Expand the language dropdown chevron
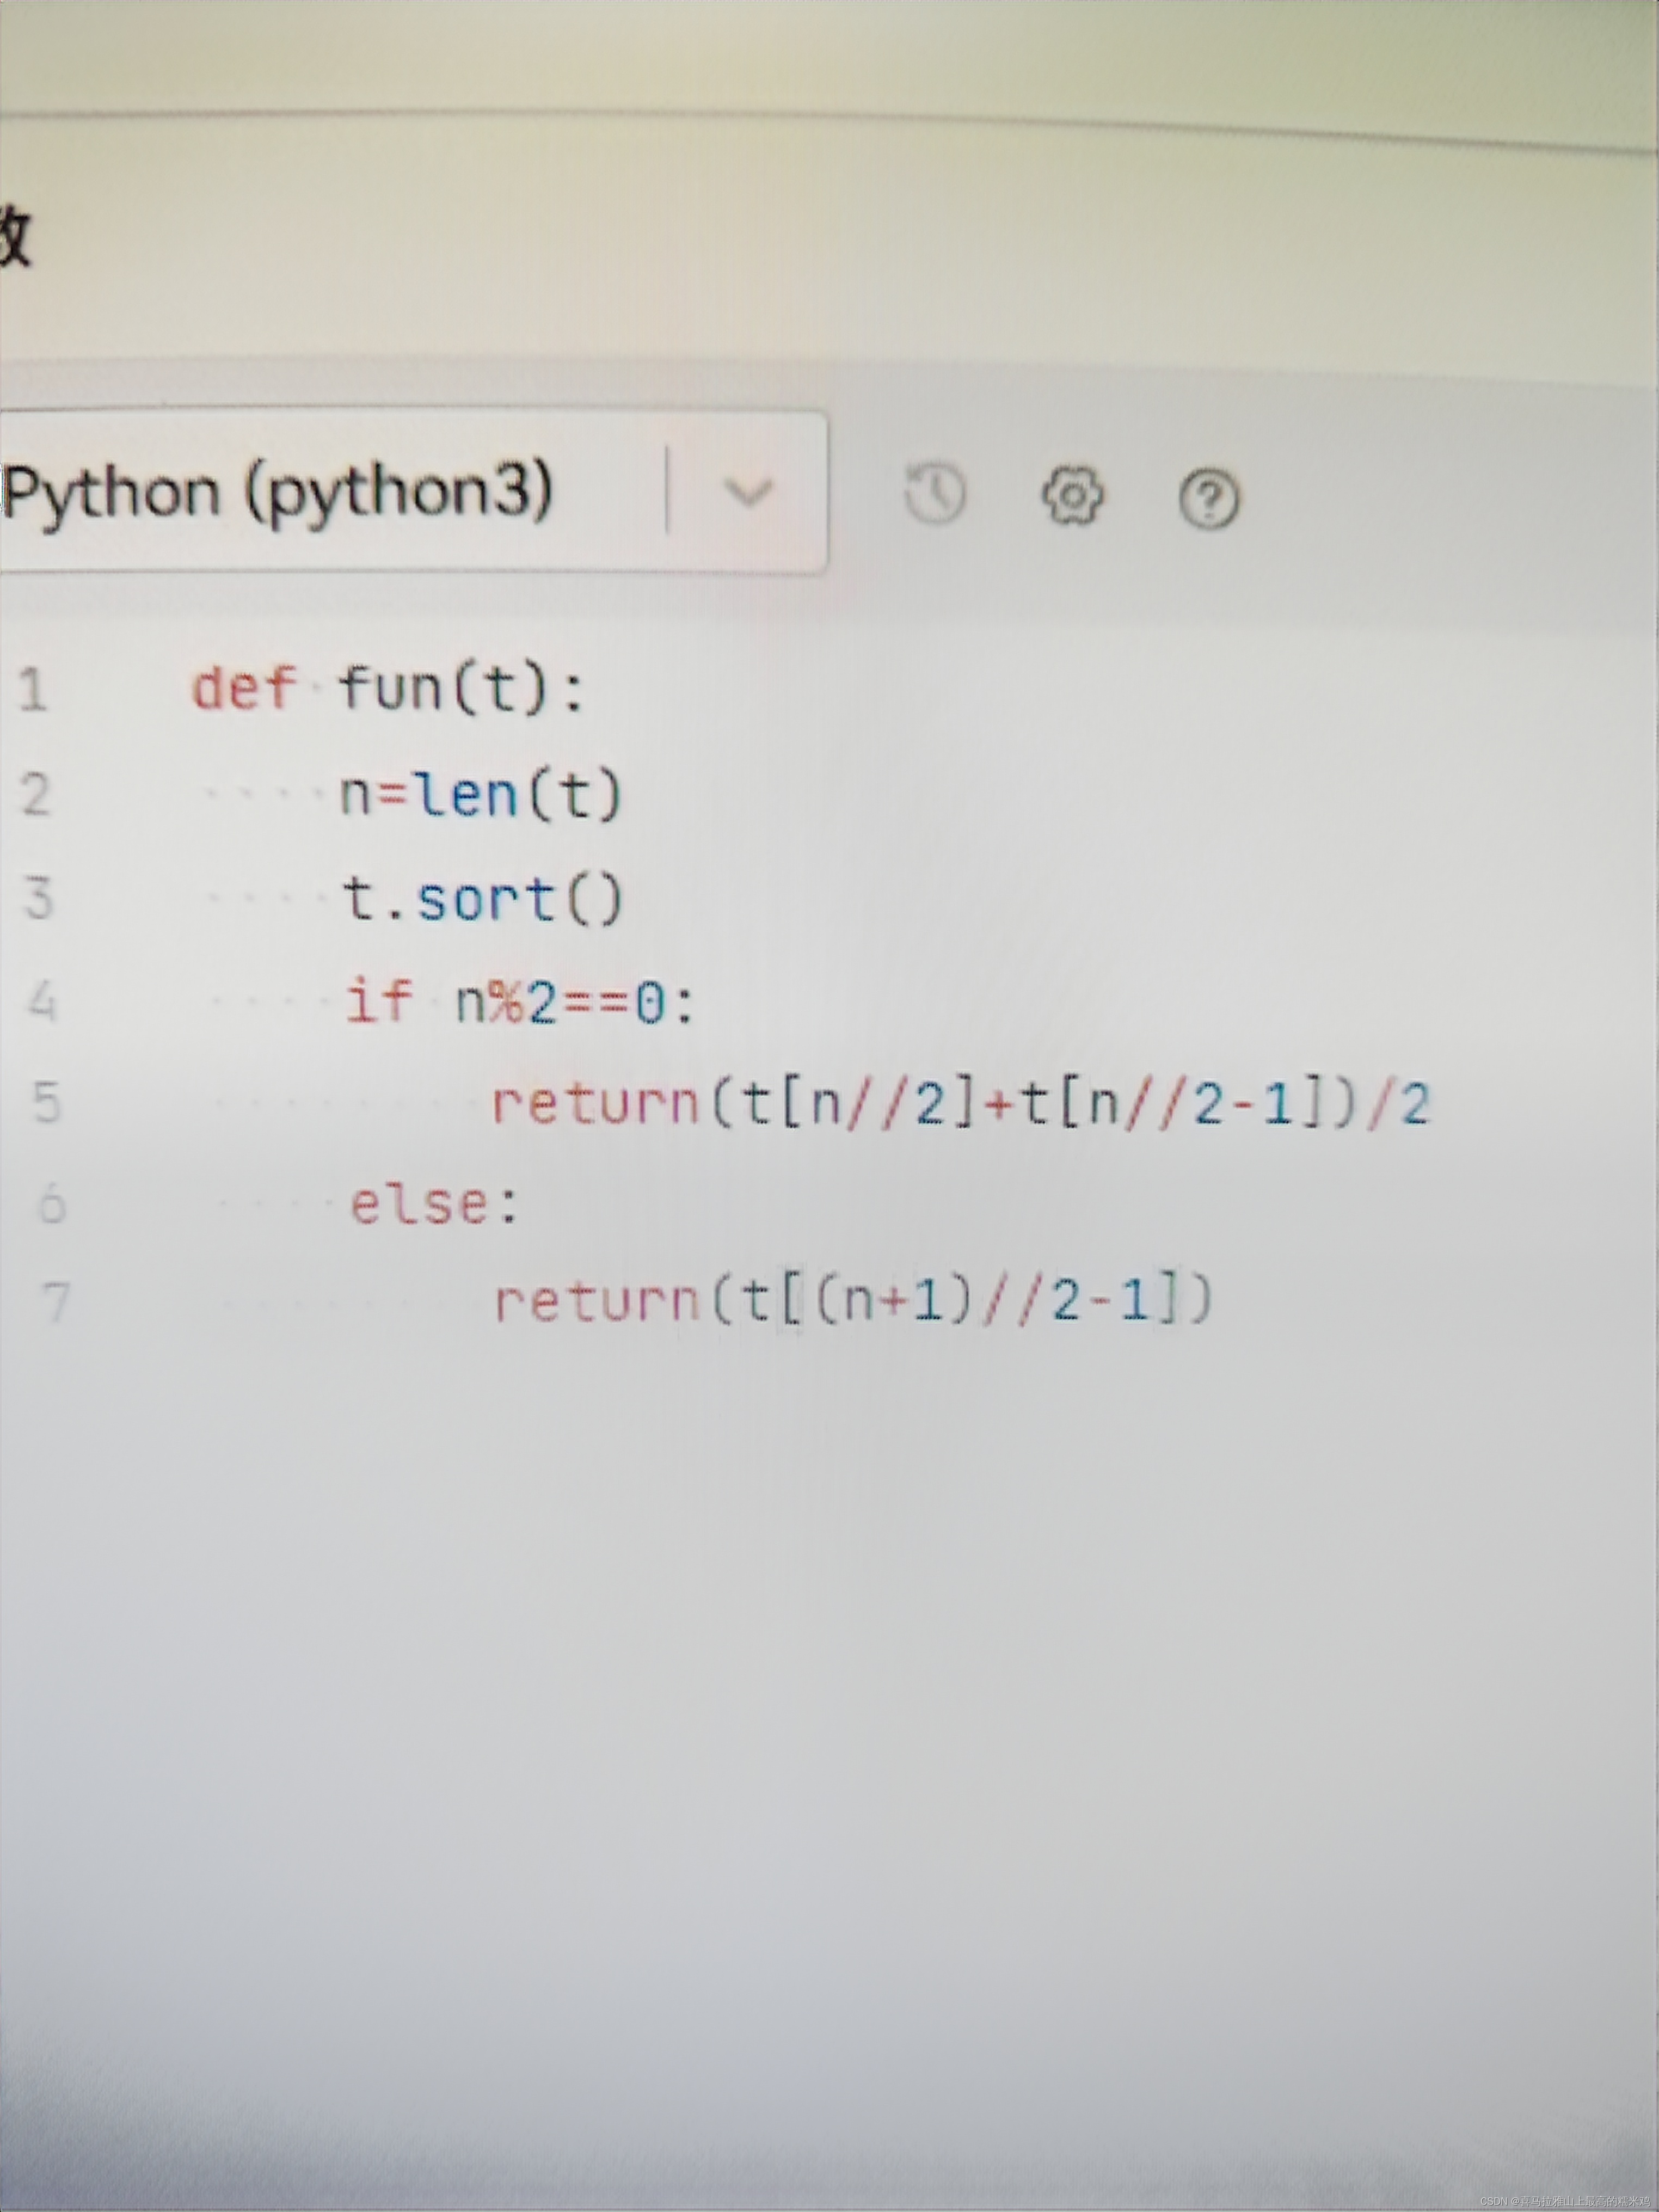The image size is (1659, 2212). point(748,491)
